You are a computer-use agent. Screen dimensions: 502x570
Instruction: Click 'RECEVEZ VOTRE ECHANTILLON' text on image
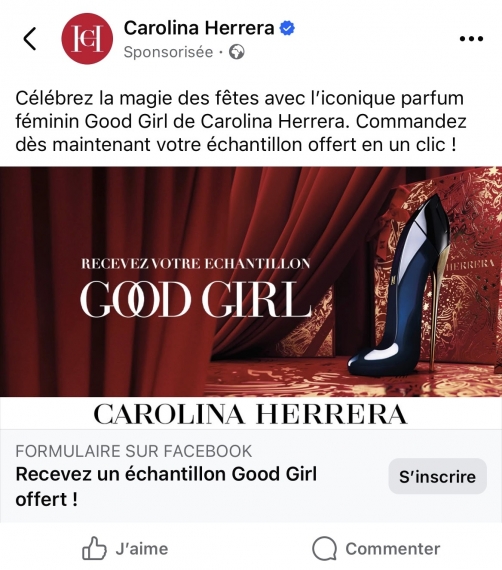tap(196, 264)
